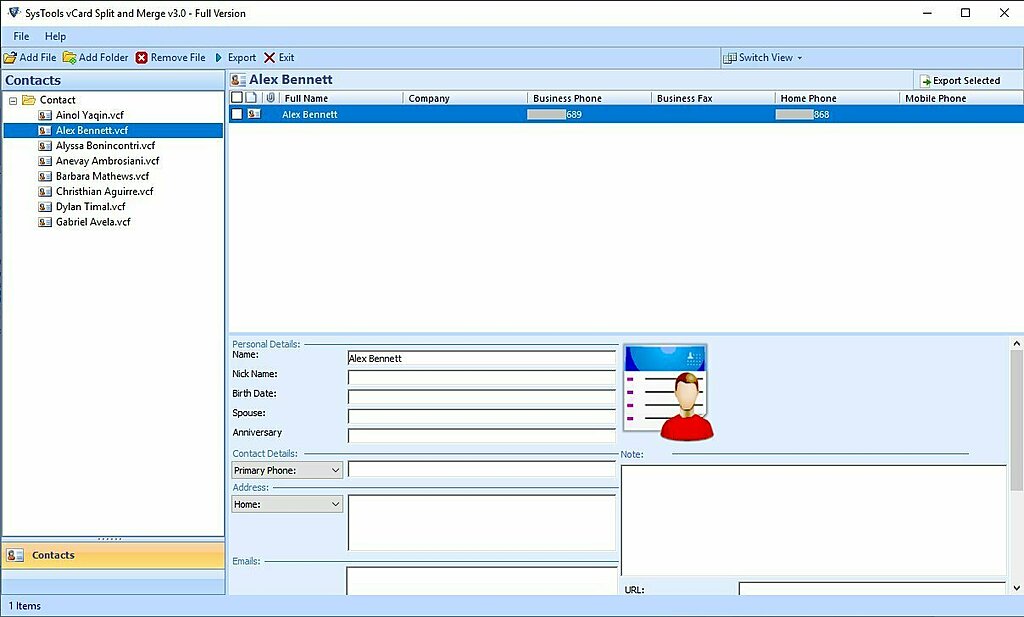1024x617 pixels.
Task: Click the Add File toolbar icon
Action: point(10,57)
